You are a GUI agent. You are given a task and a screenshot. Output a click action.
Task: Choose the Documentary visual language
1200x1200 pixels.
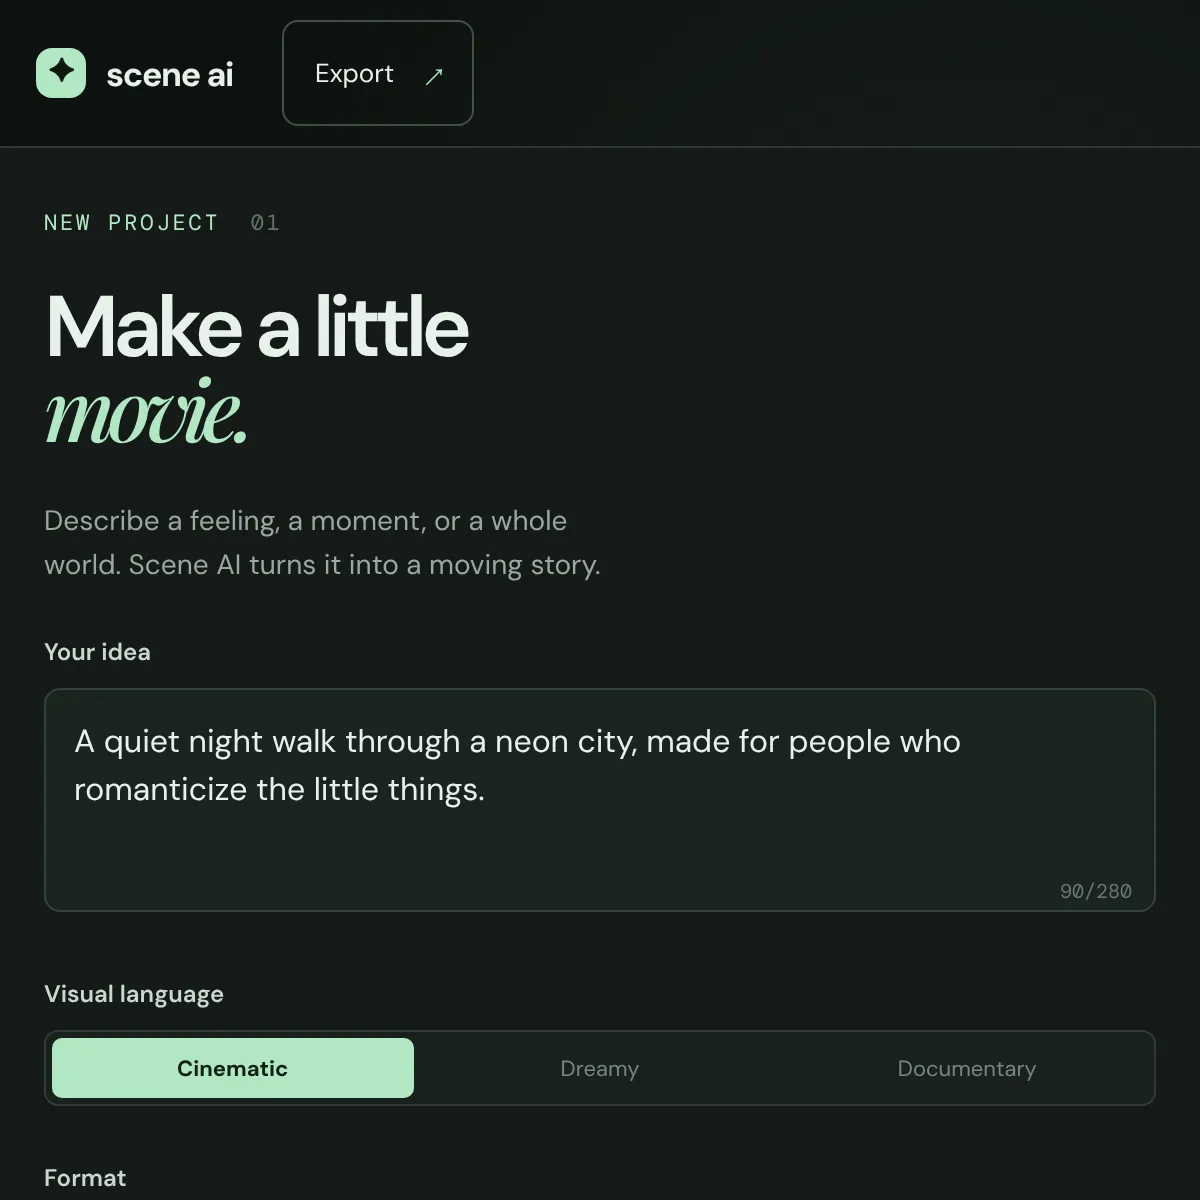[x=967, y=1068]
